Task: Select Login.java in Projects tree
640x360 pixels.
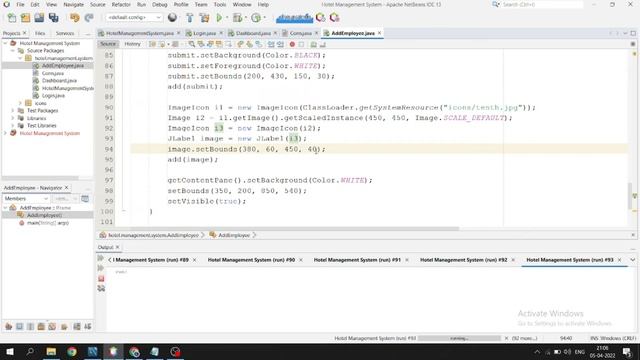Action: click(x=53, y=96)
